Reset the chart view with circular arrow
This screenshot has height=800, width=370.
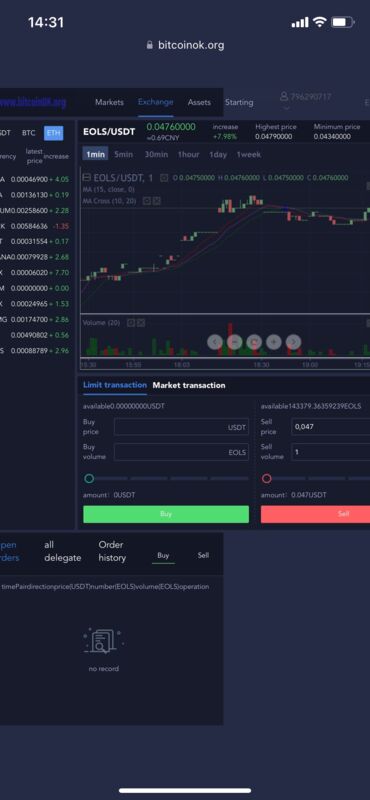pos(254,341)
